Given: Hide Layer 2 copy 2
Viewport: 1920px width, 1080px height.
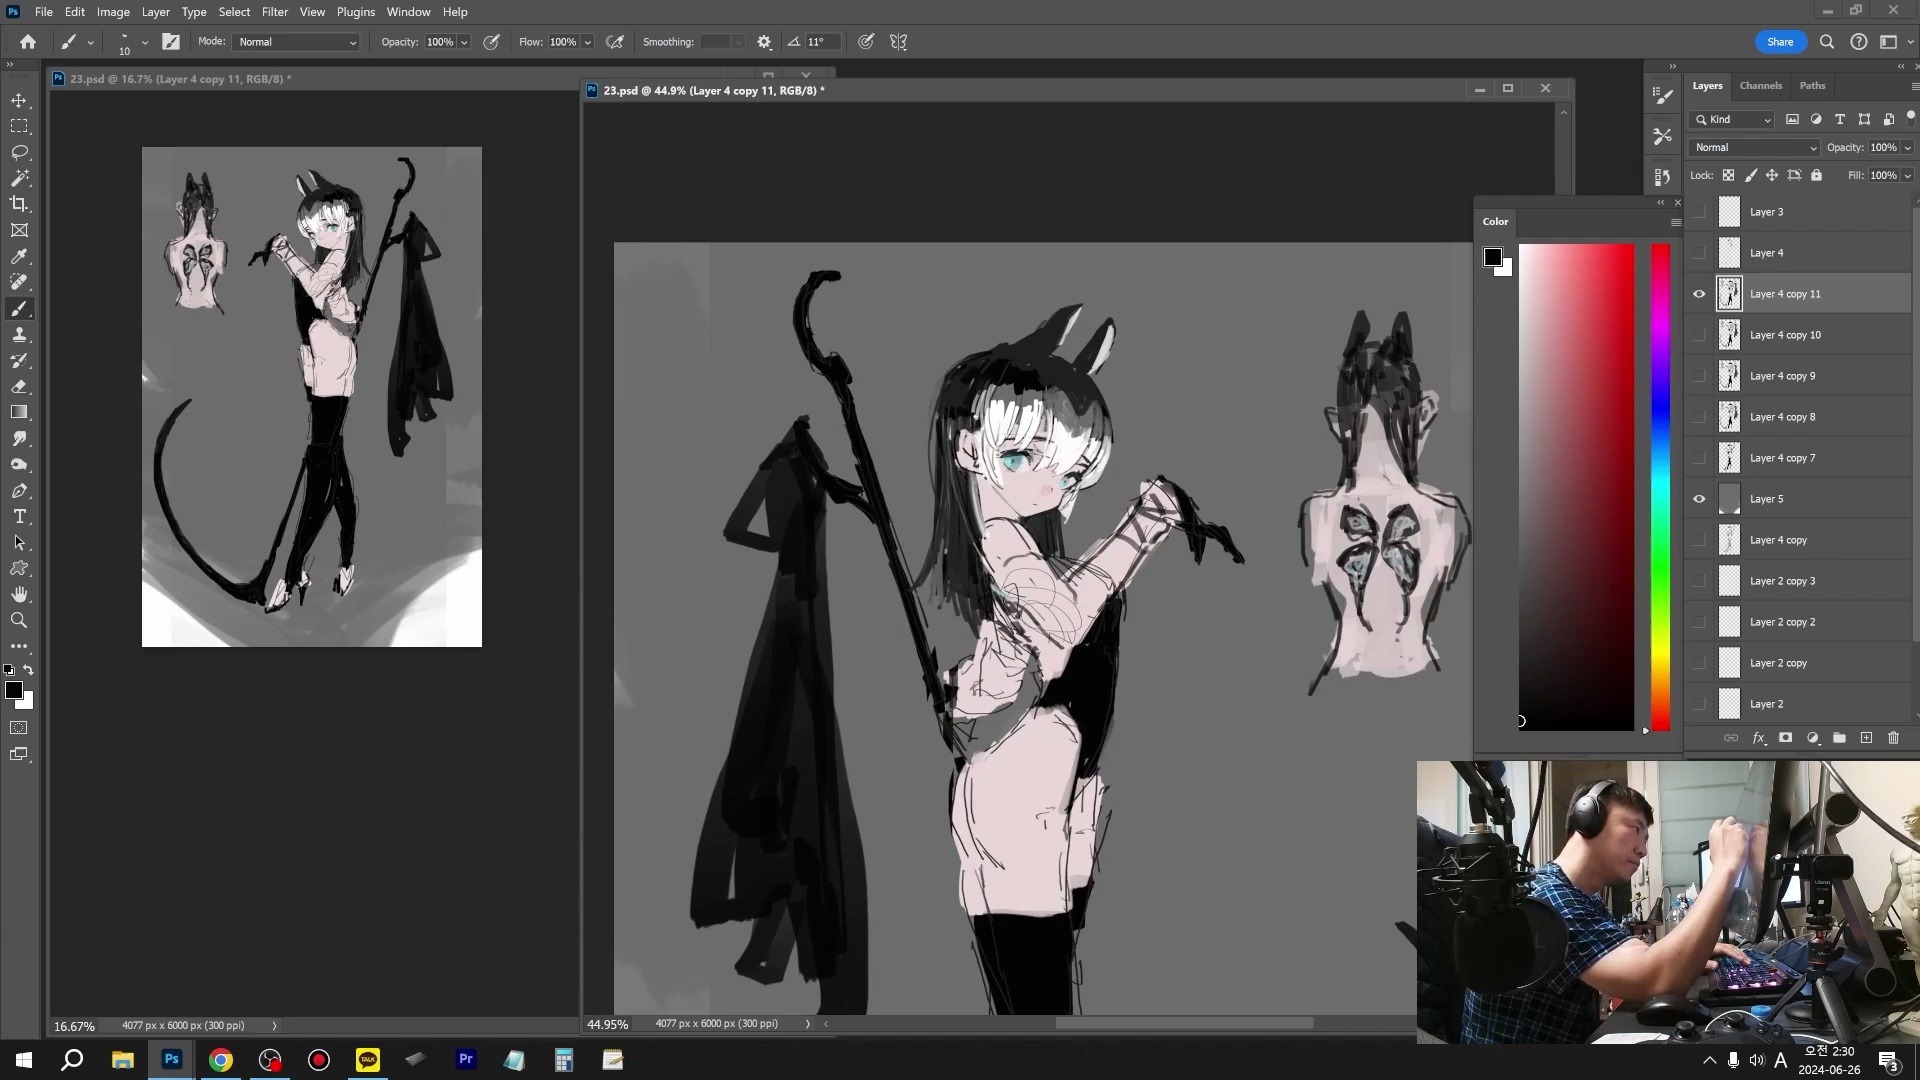Looking at the screenshot, I should coord(1698,621).
